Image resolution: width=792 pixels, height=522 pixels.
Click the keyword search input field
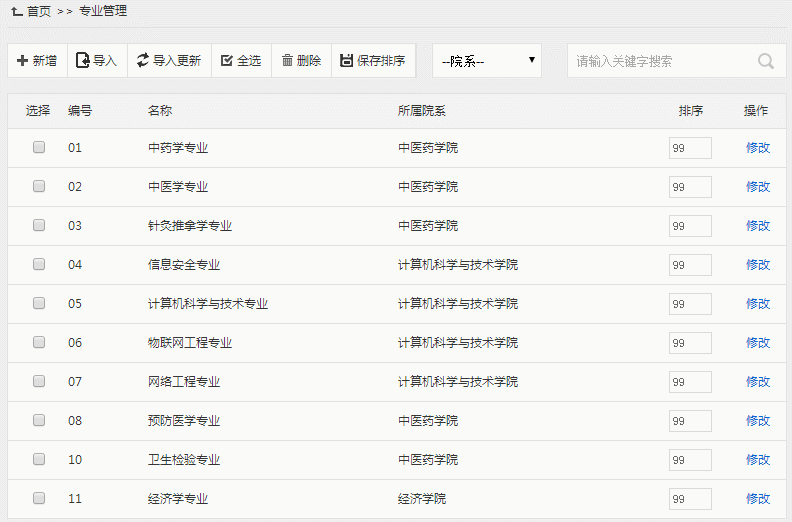(x=660, y=61)
